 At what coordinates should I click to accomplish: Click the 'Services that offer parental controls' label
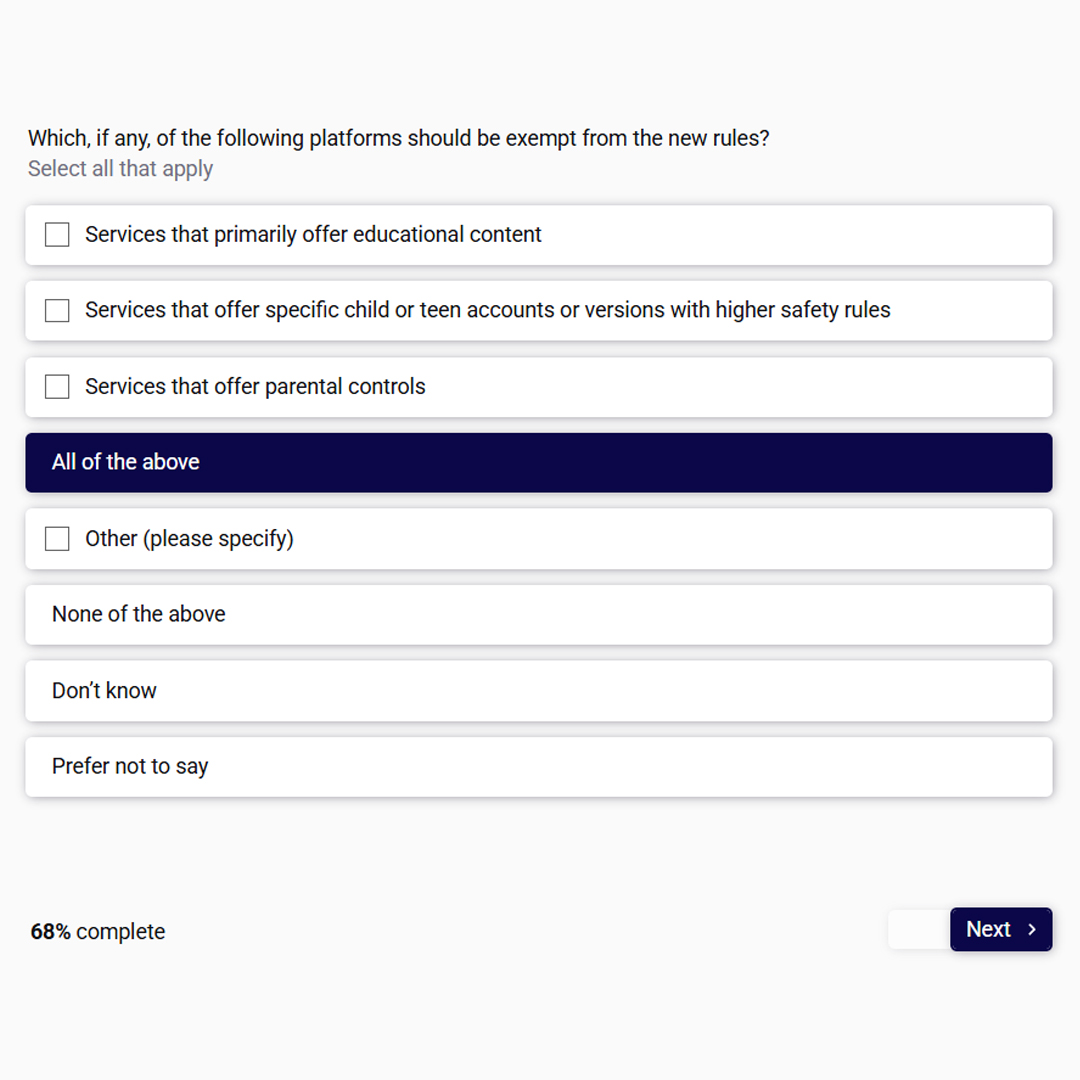point(256,386)
